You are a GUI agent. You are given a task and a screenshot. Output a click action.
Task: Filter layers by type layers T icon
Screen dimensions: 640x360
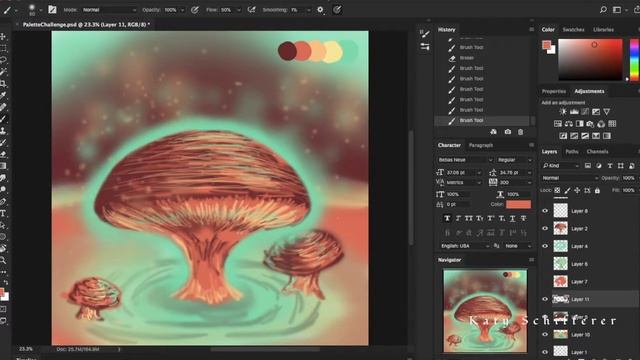click(x=610, y=166)
